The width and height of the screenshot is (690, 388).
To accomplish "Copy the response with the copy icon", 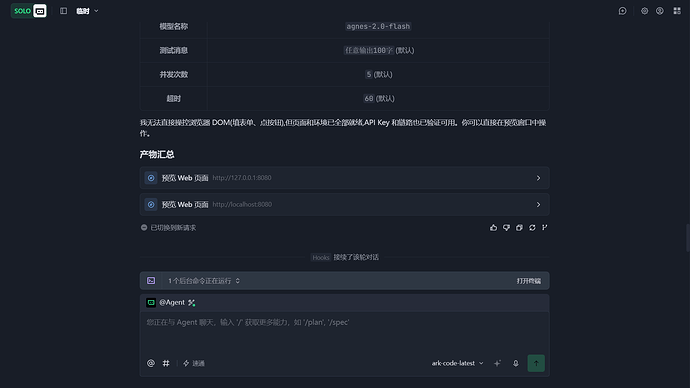I will [x=519, y=227].
